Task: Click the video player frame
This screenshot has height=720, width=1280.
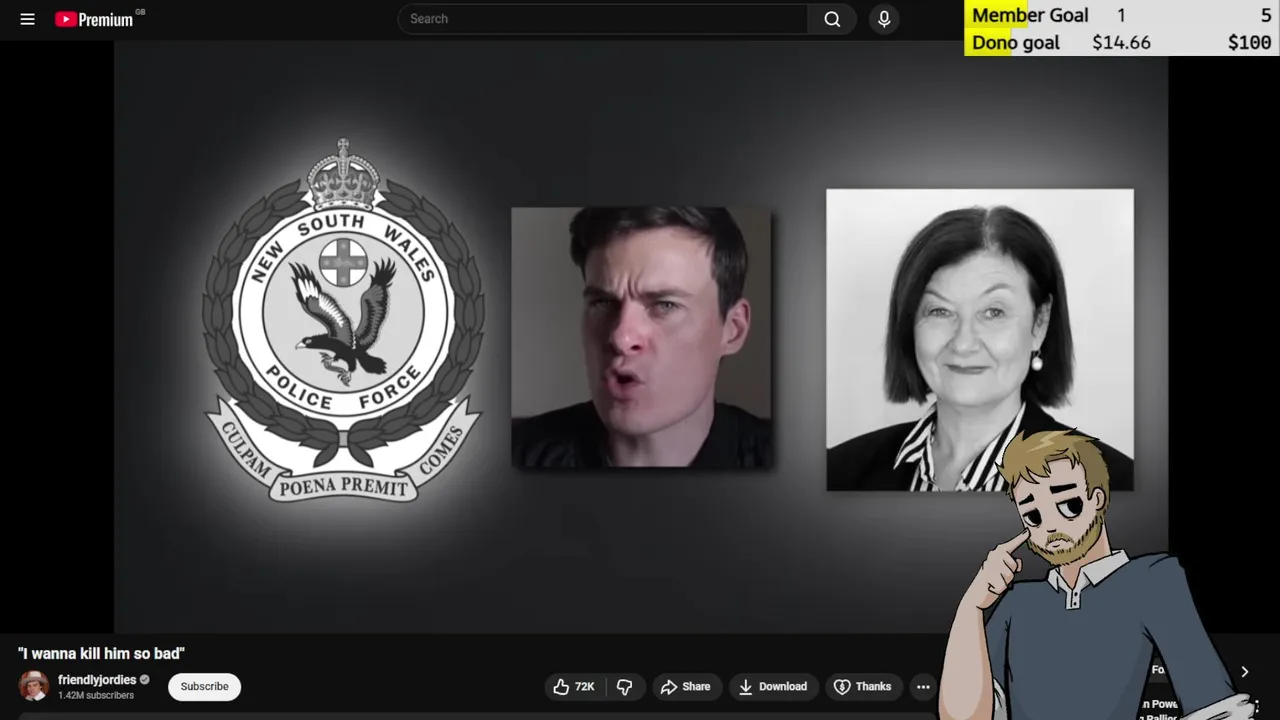Action: click(x=640, y=338)
